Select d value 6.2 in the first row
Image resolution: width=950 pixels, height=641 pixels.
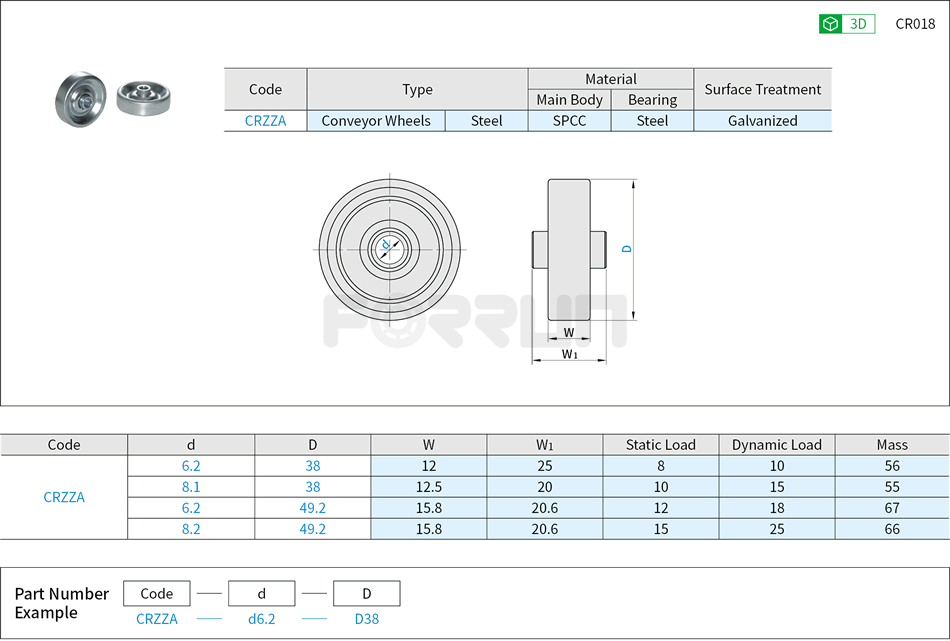tap(191, 465)
